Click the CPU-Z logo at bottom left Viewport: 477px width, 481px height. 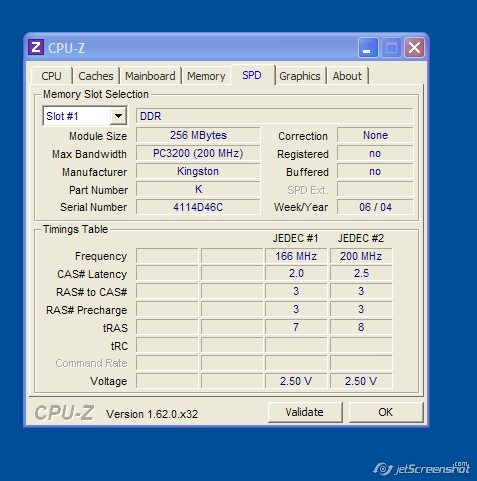(x=64, y=413)
